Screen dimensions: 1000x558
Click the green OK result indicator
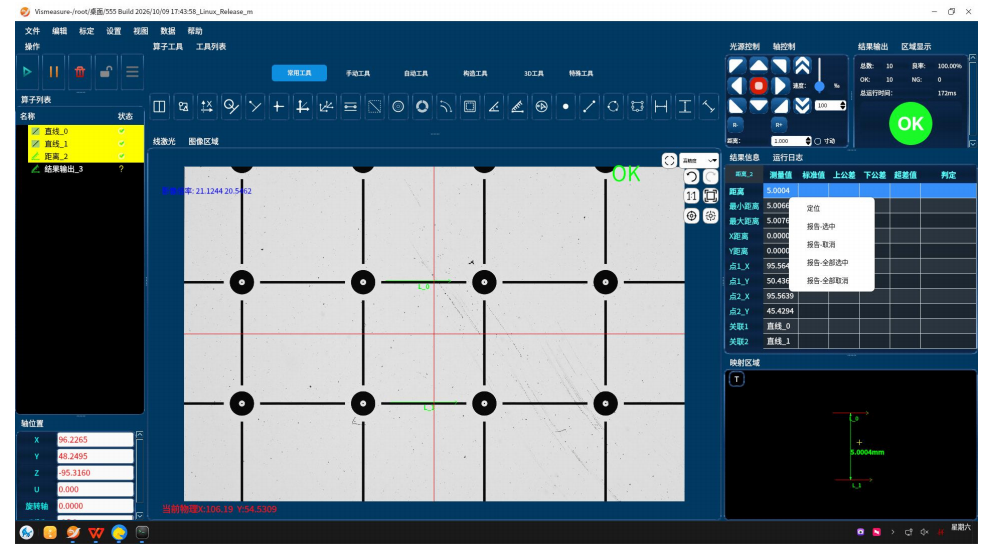[910, 123]
